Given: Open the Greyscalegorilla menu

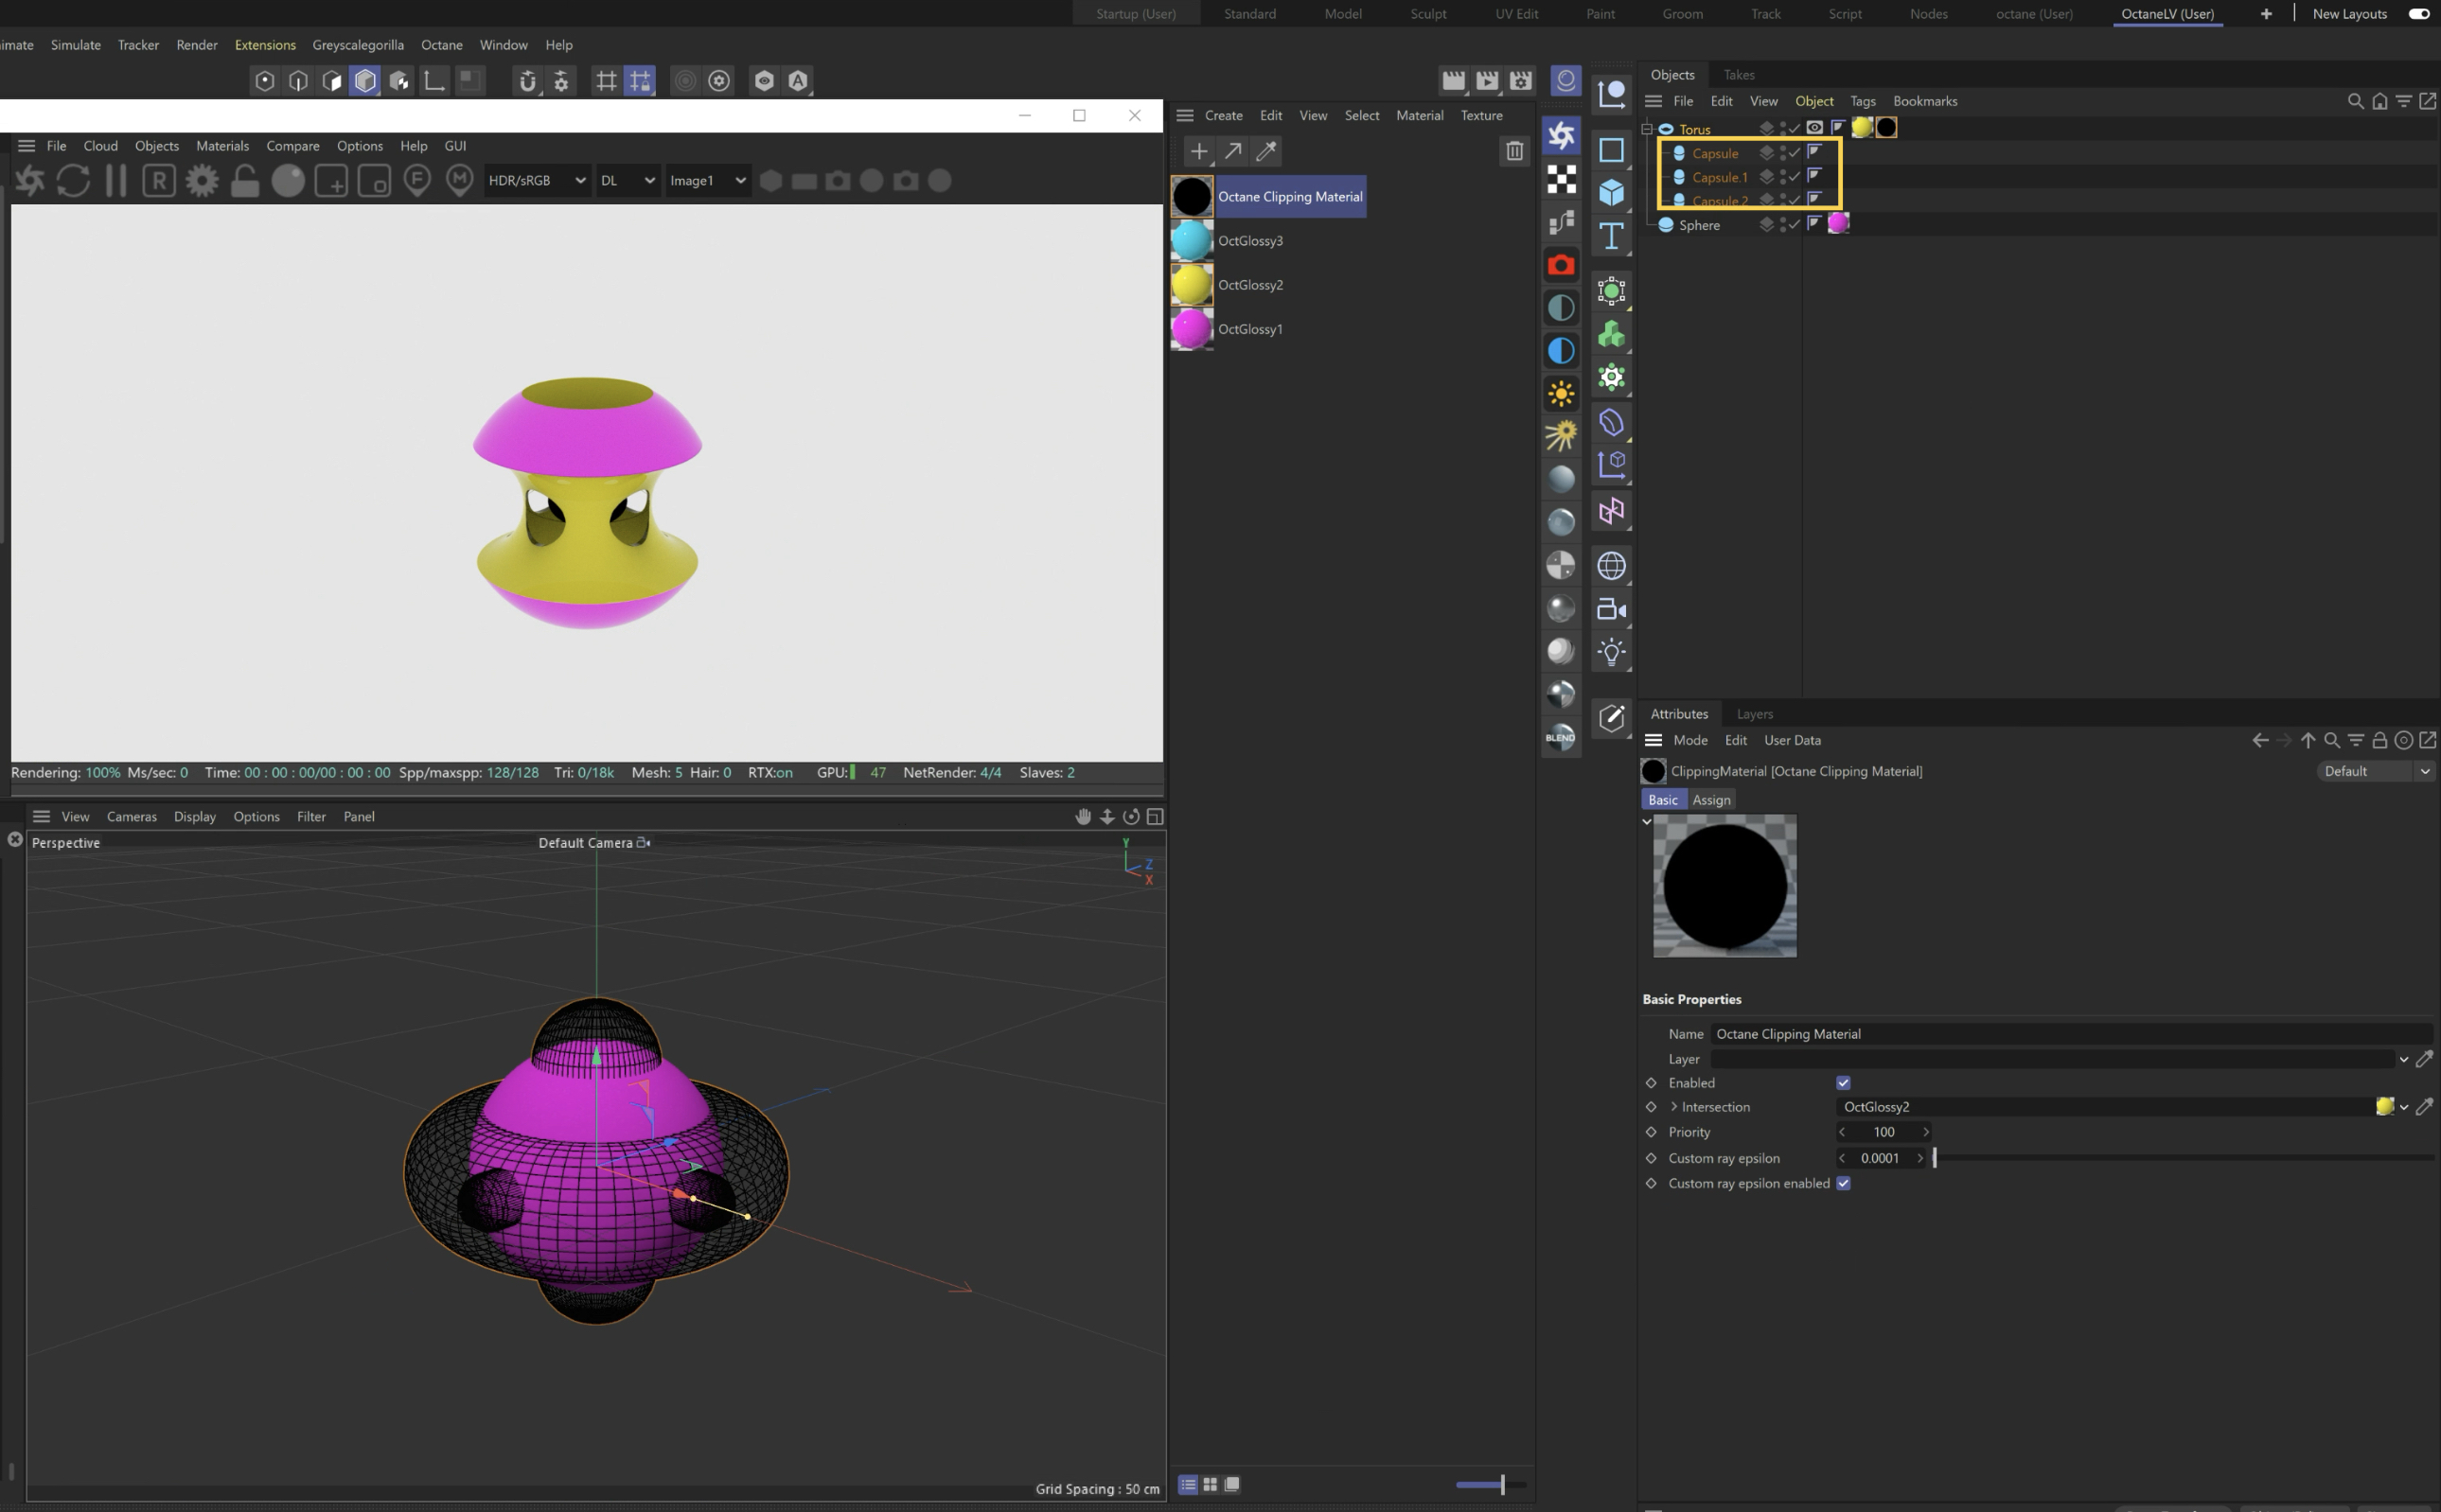Looking at the screenshot, I should pos(358,45).
